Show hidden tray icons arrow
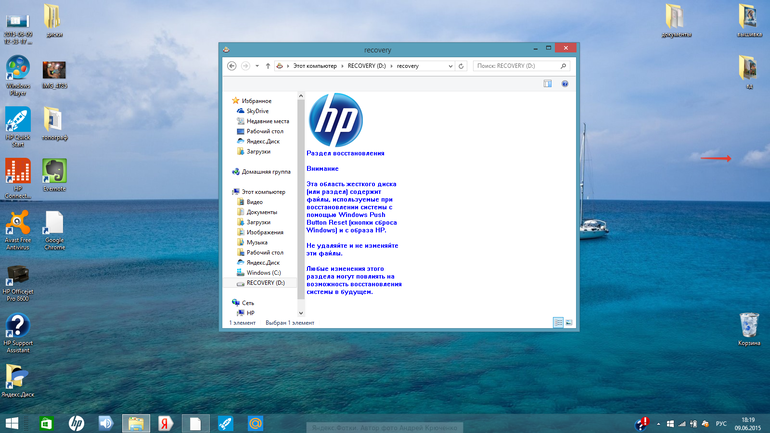770x433 pixels. point(658,424)
